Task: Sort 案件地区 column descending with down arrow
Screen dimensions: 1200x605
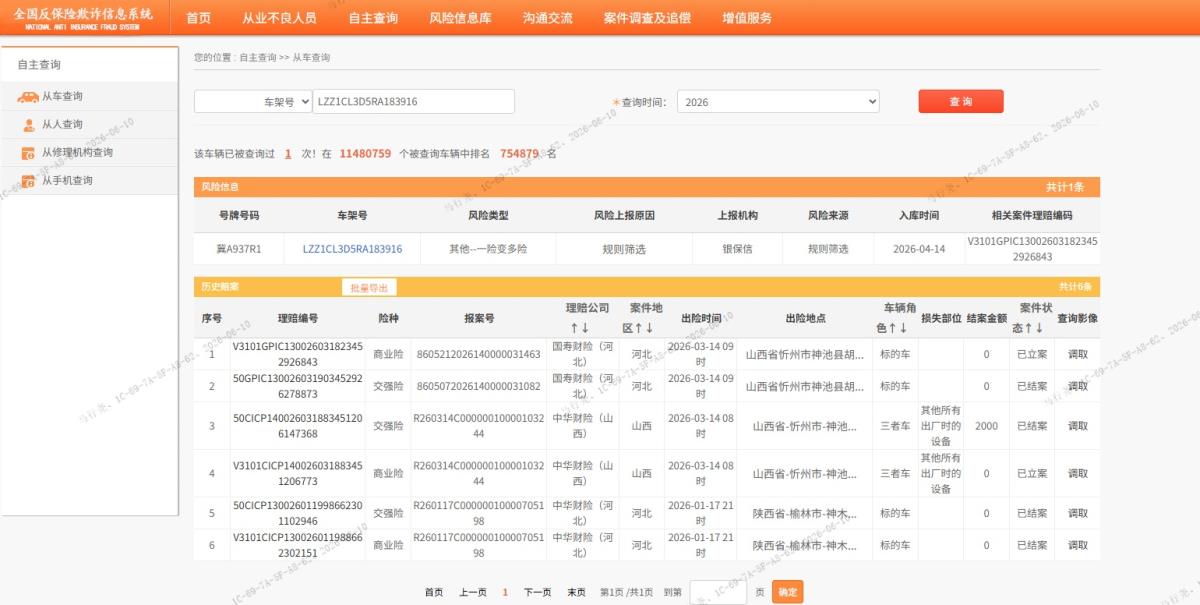Action: coord(650,328)
